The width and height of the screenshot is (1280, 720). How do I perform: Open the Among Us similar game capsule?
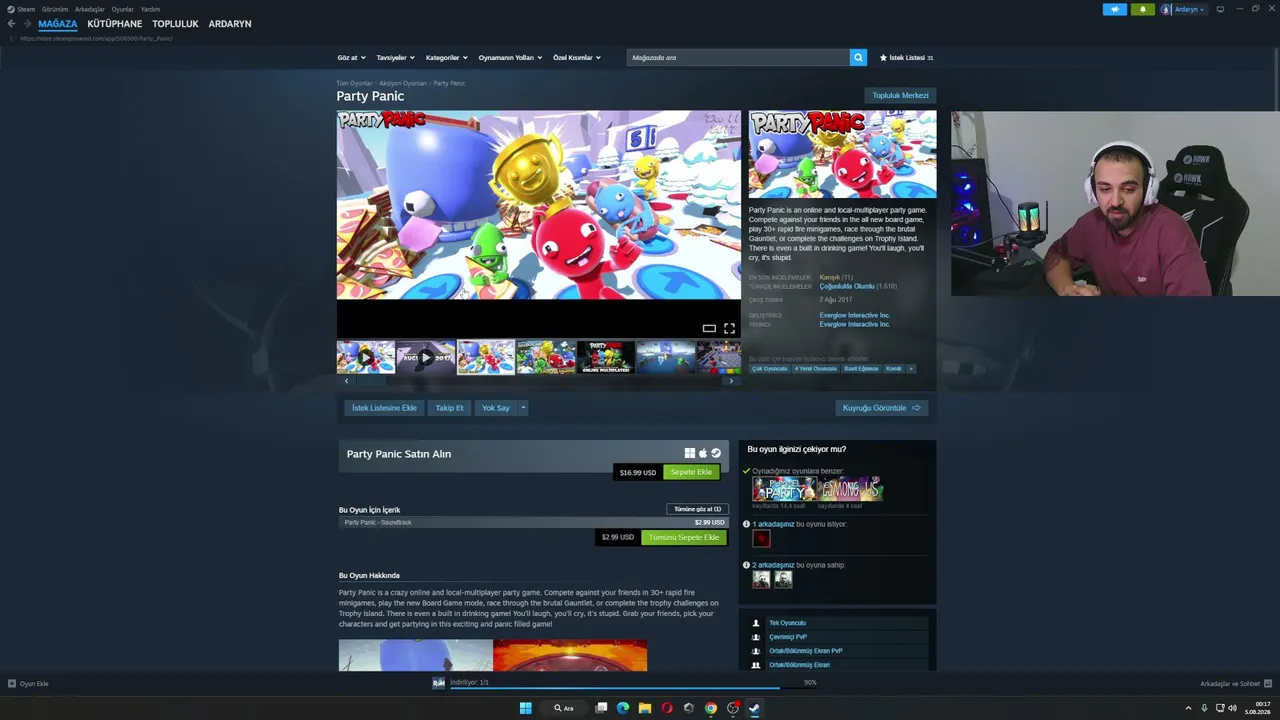click(x=851, y=489)
